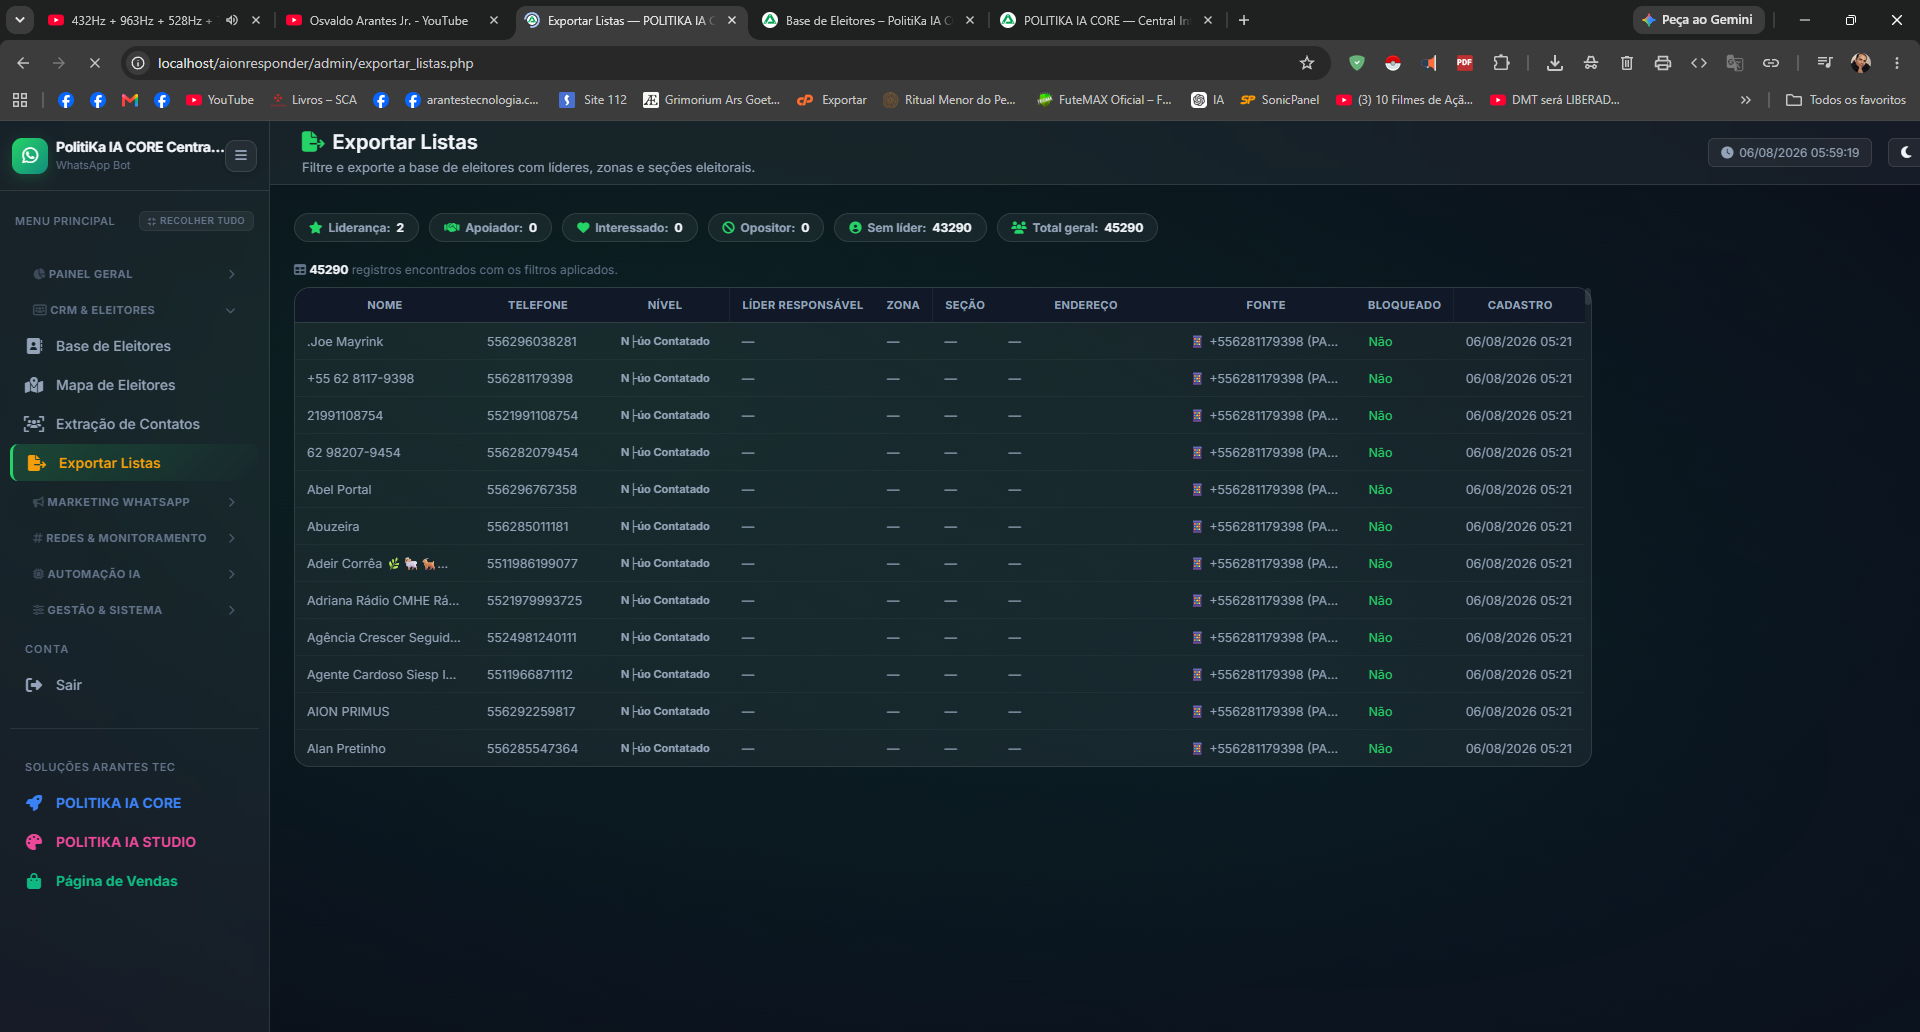Viewport: 1920px width, 1032px height.
Task: Open the Chrome three-dot menu
Action: coord(1897,63)
